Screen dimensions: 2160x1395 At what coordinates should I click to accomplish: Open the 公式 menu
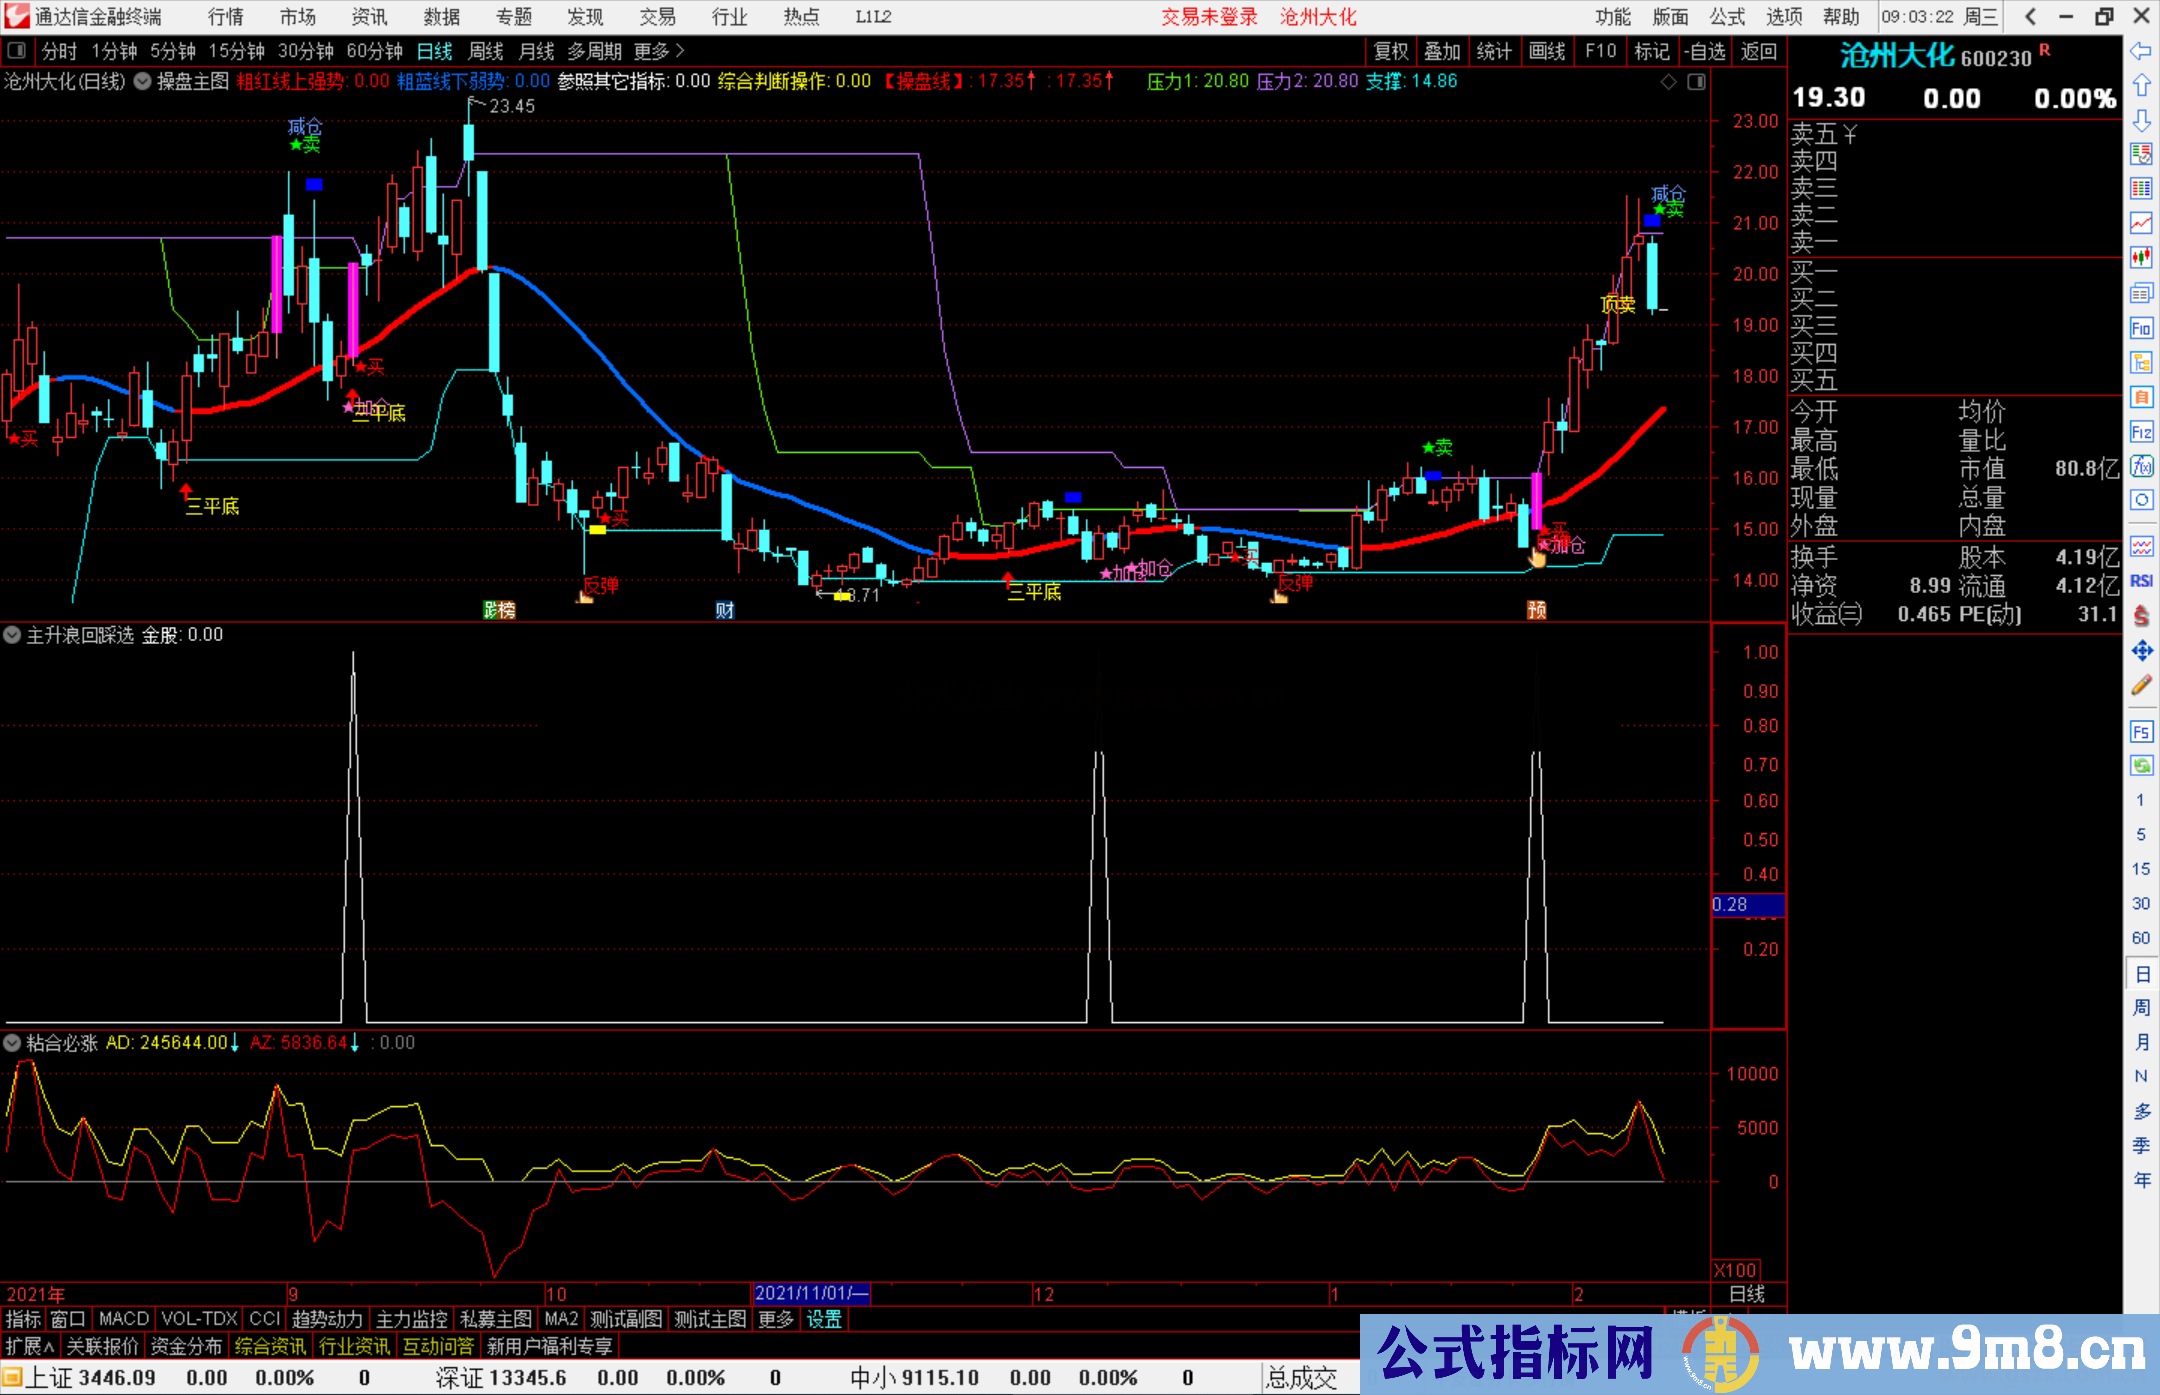(1727, 17)
